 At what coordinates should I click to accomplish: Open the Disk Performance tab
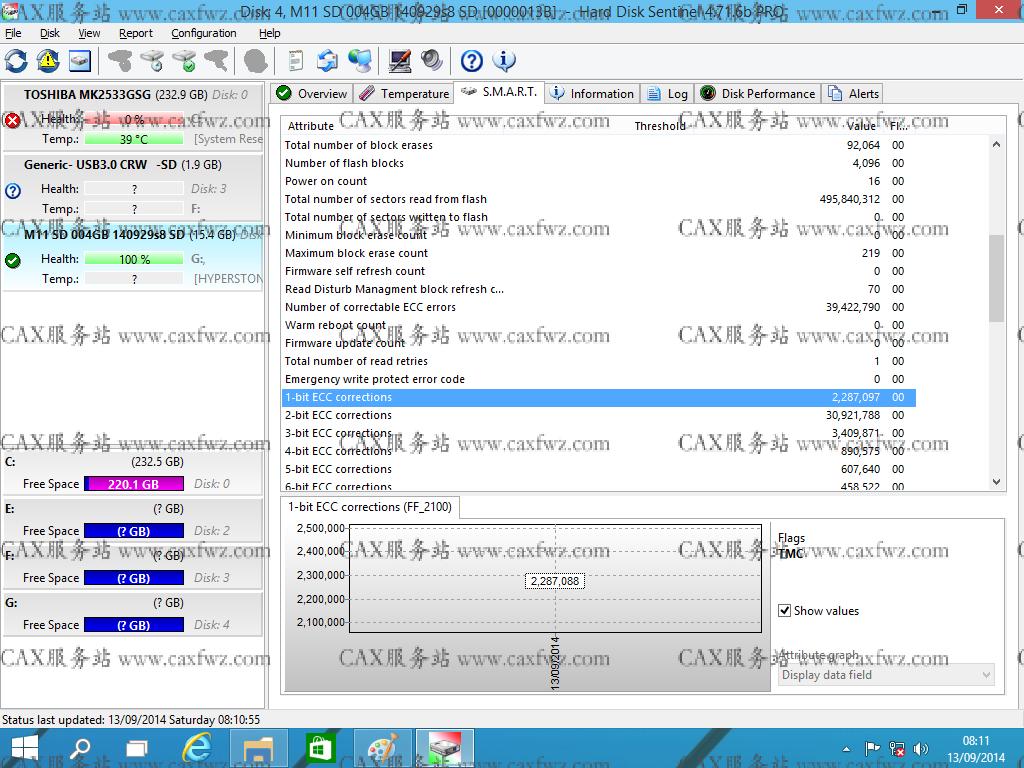[758, 93]
